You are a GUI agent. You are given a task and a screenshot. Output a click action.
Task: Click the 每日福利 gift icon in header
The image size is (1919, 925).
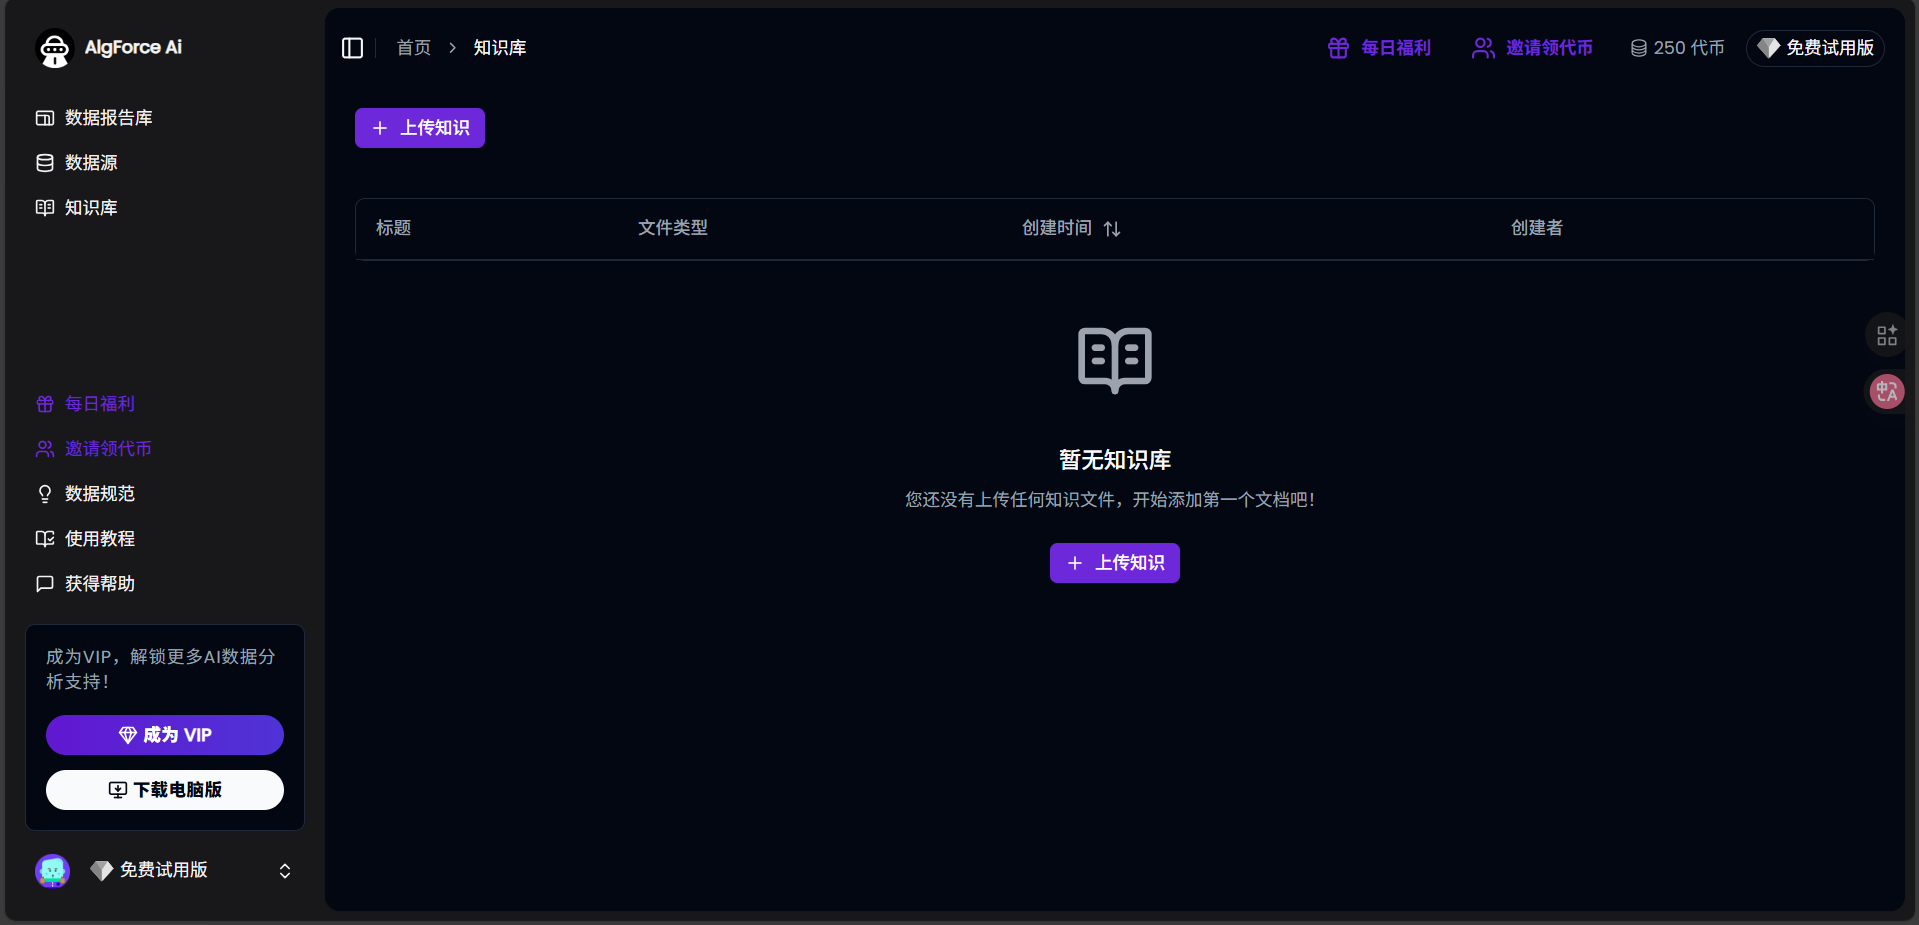click(1338, 48)
